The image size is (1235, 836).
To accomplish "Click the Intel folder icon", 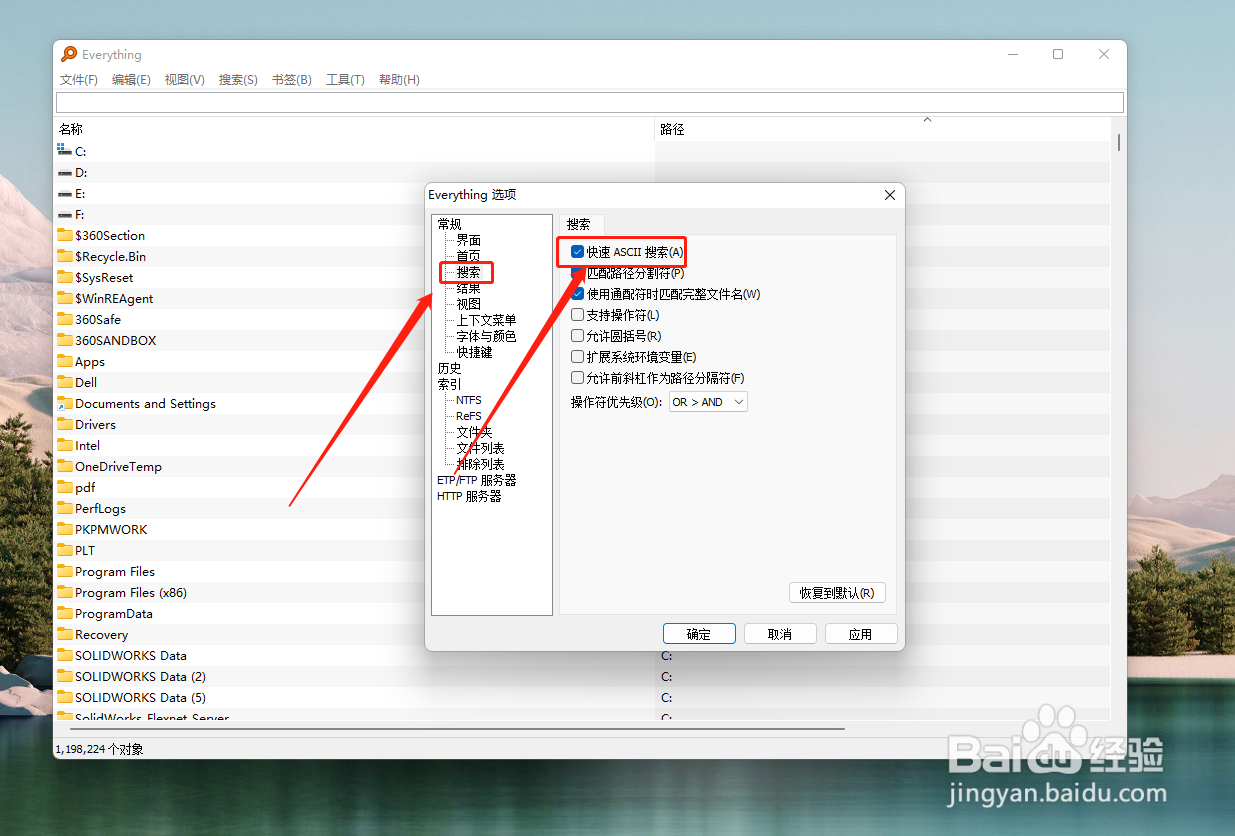I will pyautogui.click(x=65, y=445).
